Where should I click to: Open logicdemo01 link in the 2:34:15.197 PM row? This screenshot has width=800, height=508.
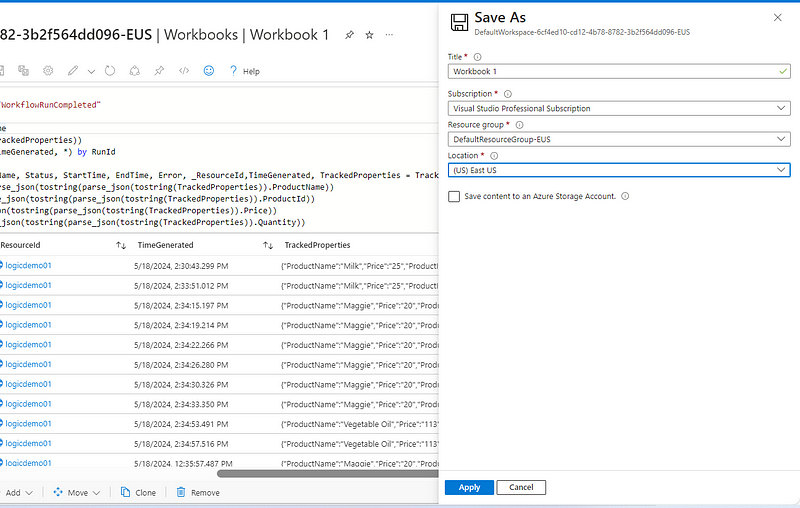(28, 305)
